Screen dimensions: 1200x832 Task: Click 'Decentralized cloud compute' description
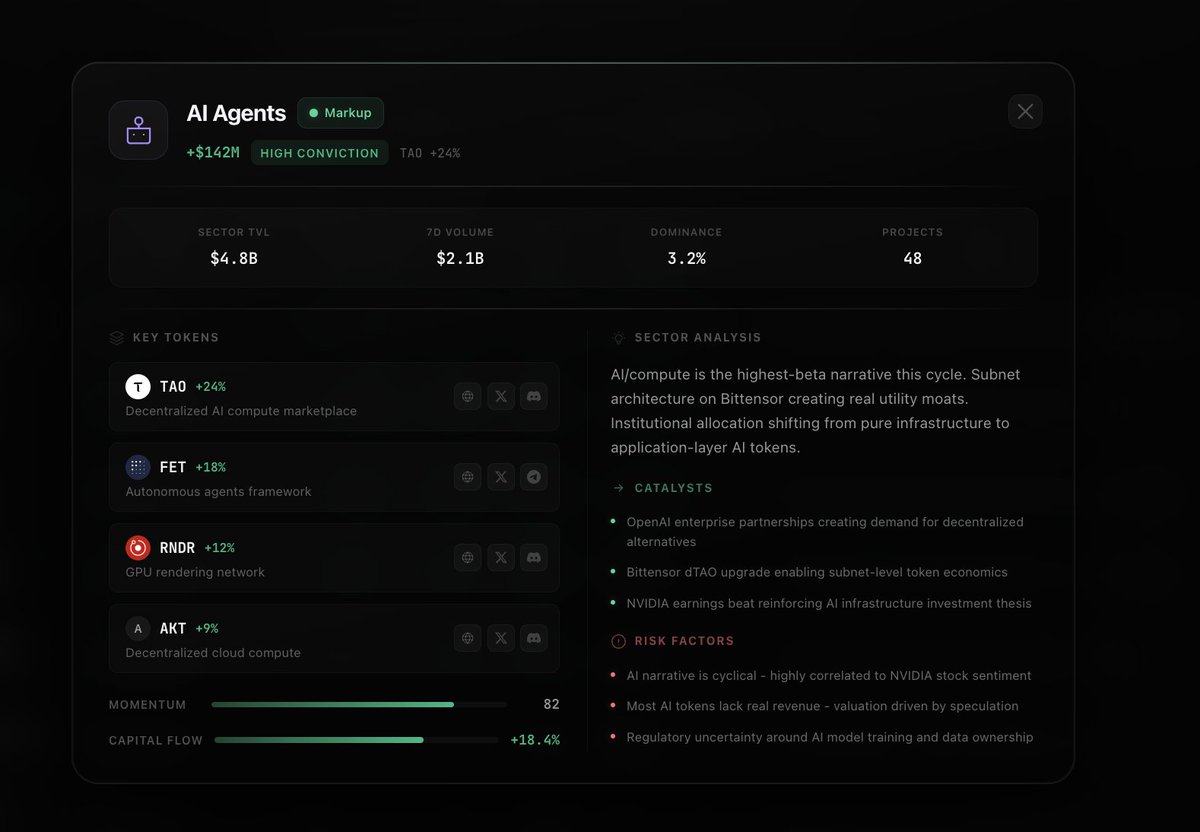pyautogui.click(x=213, y=652)
